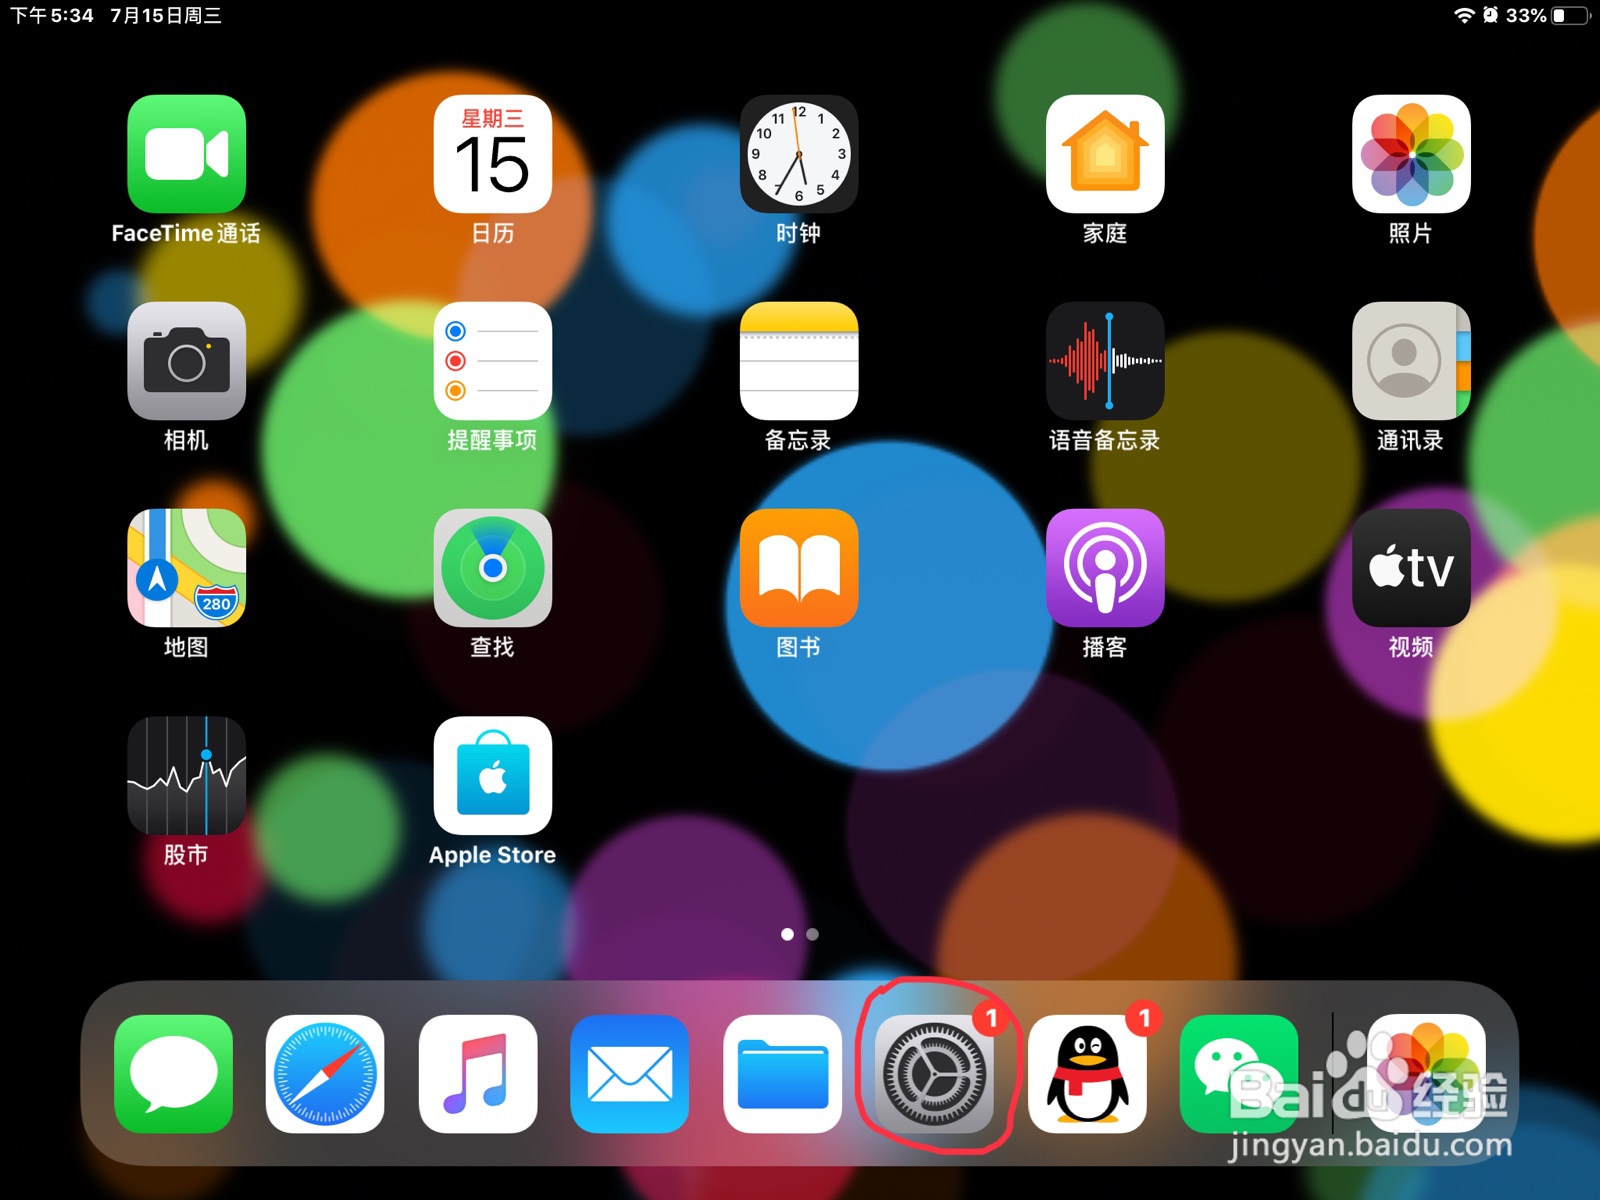Tap the date 7月15日周三
1600x1200 pixels.
coord(166,15)
